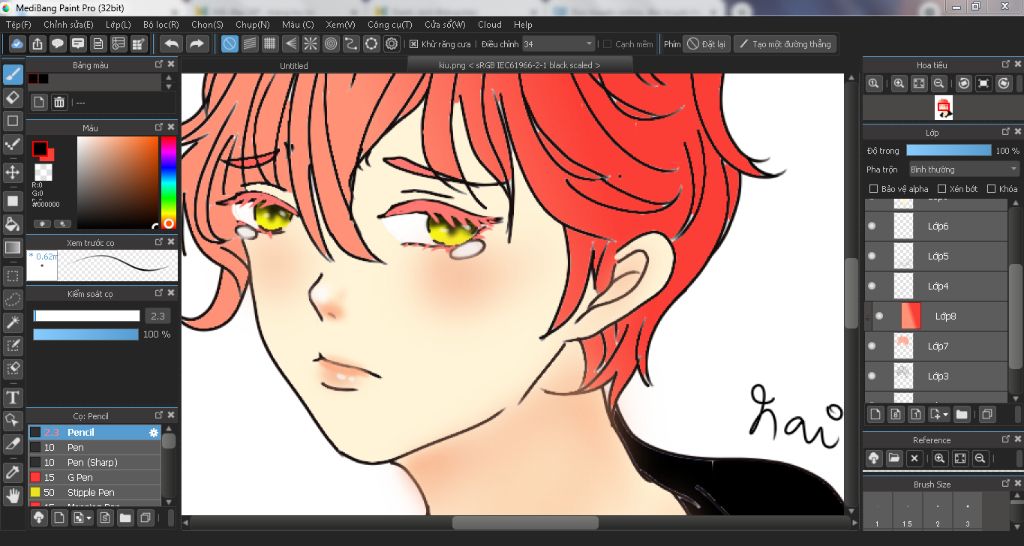Select the Eraser tool
The height and width of the screenshot is (546, 1024).
click(x=12, y=98)
